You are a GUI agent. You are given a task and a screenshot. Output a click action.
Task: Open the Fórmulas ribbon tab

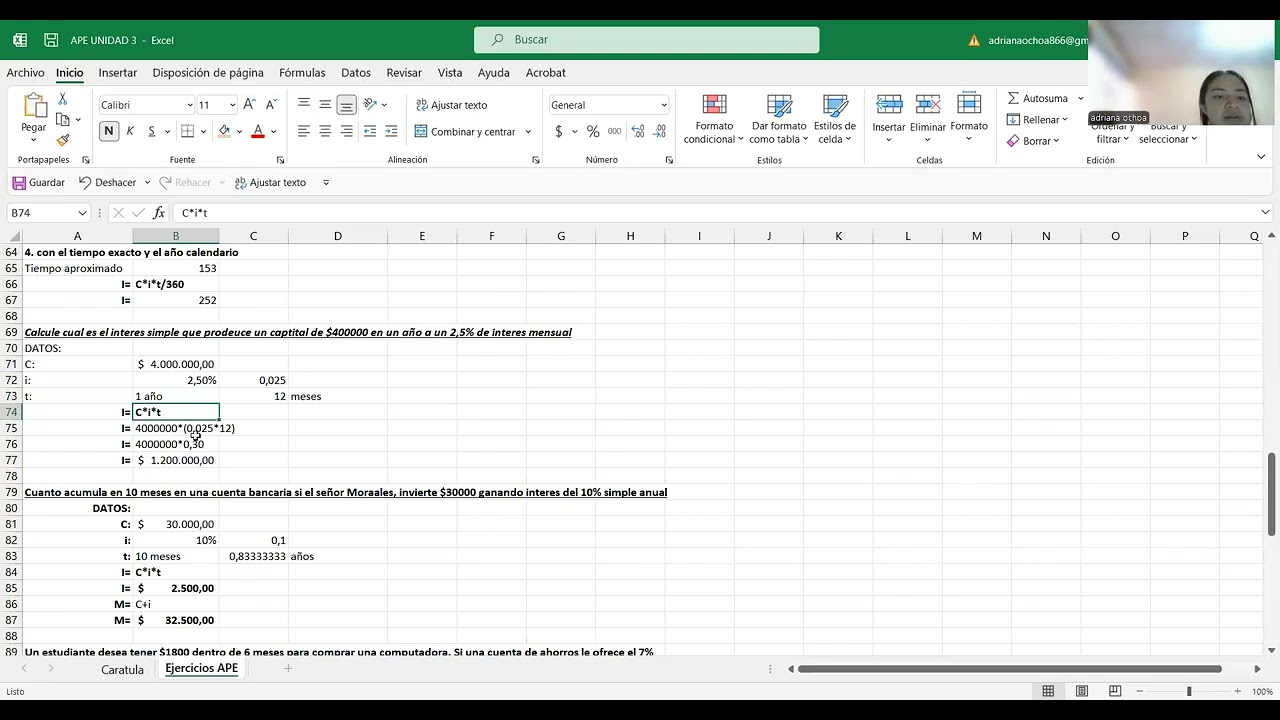tap(302, 73)
